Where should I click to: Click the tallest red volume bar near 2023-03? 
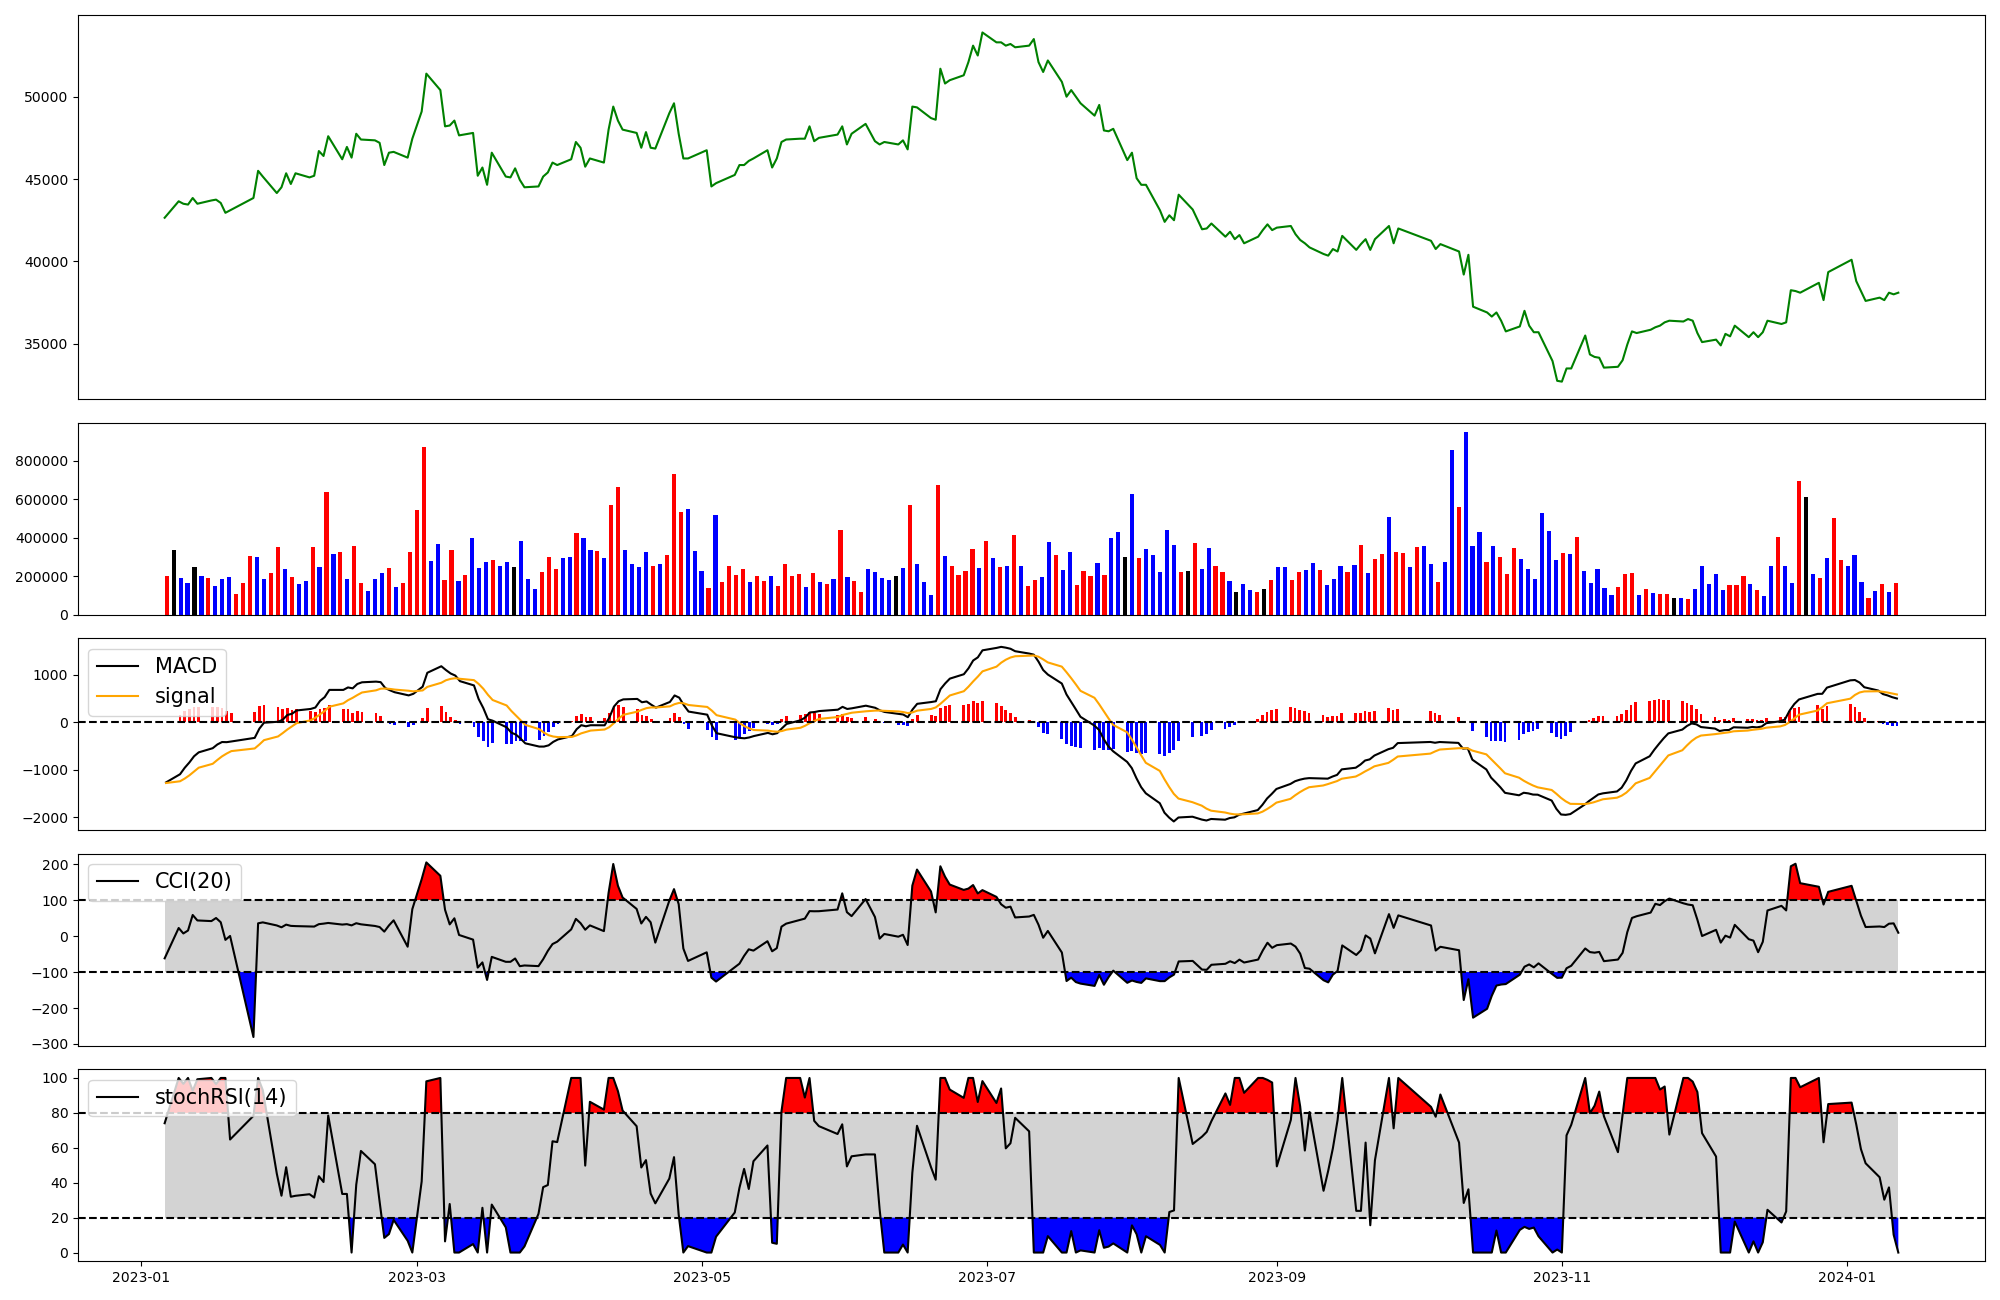pyautogui.click(x=424, y=531)
